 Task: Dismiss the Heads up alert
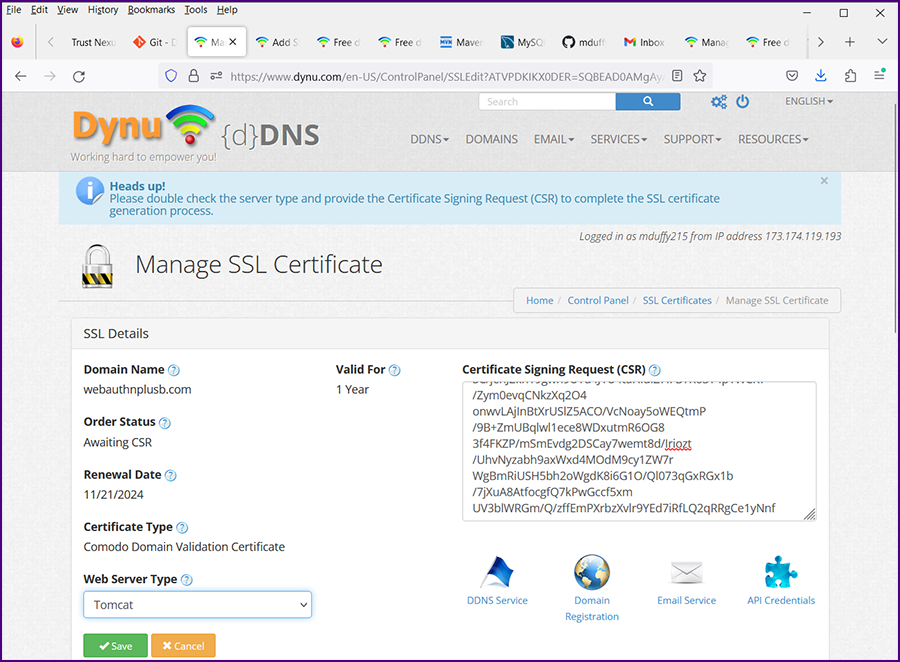pos(824,181)
